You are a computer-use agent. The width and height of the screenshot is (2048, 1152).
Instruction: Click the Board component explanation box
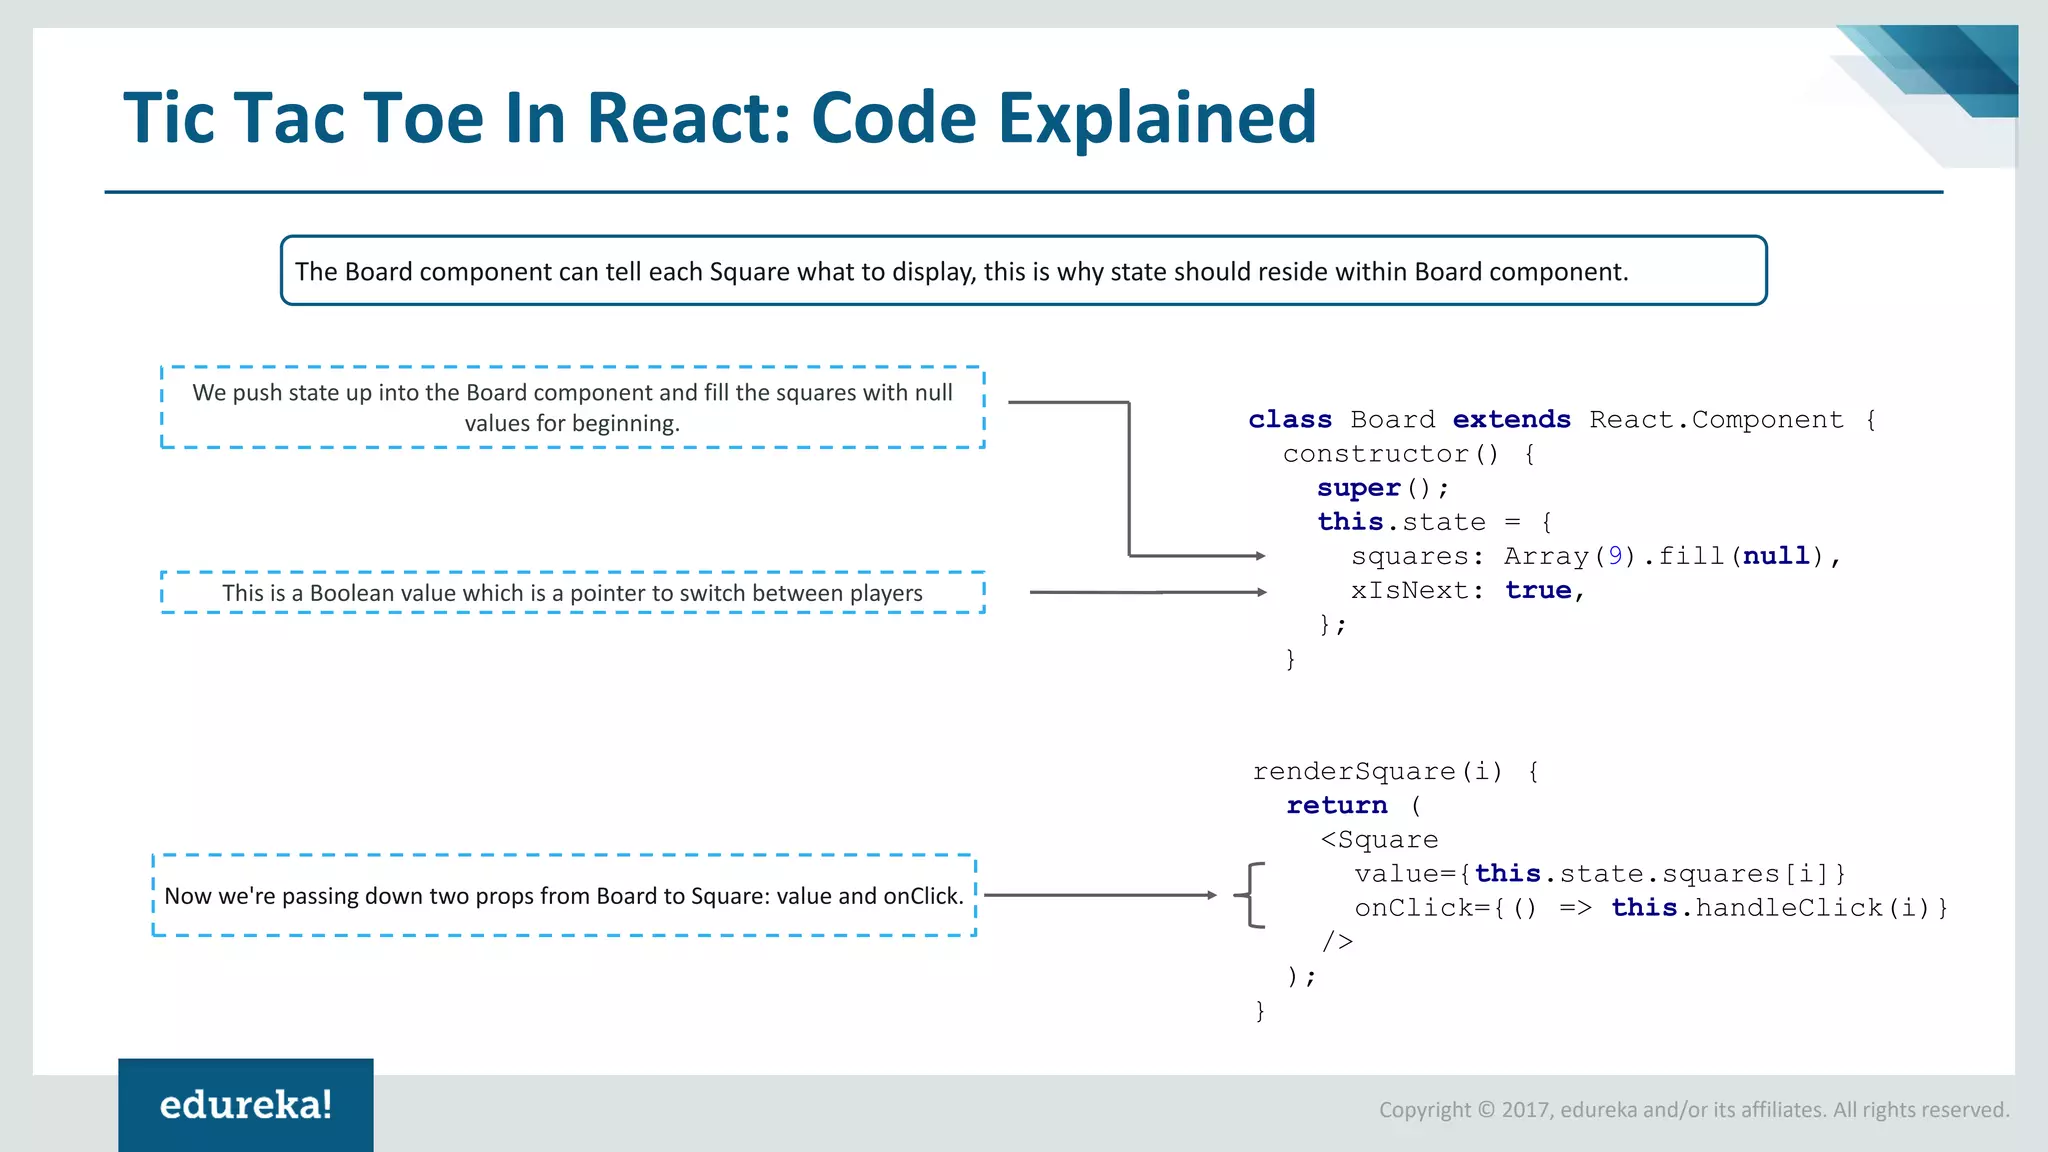point(1023,271)
